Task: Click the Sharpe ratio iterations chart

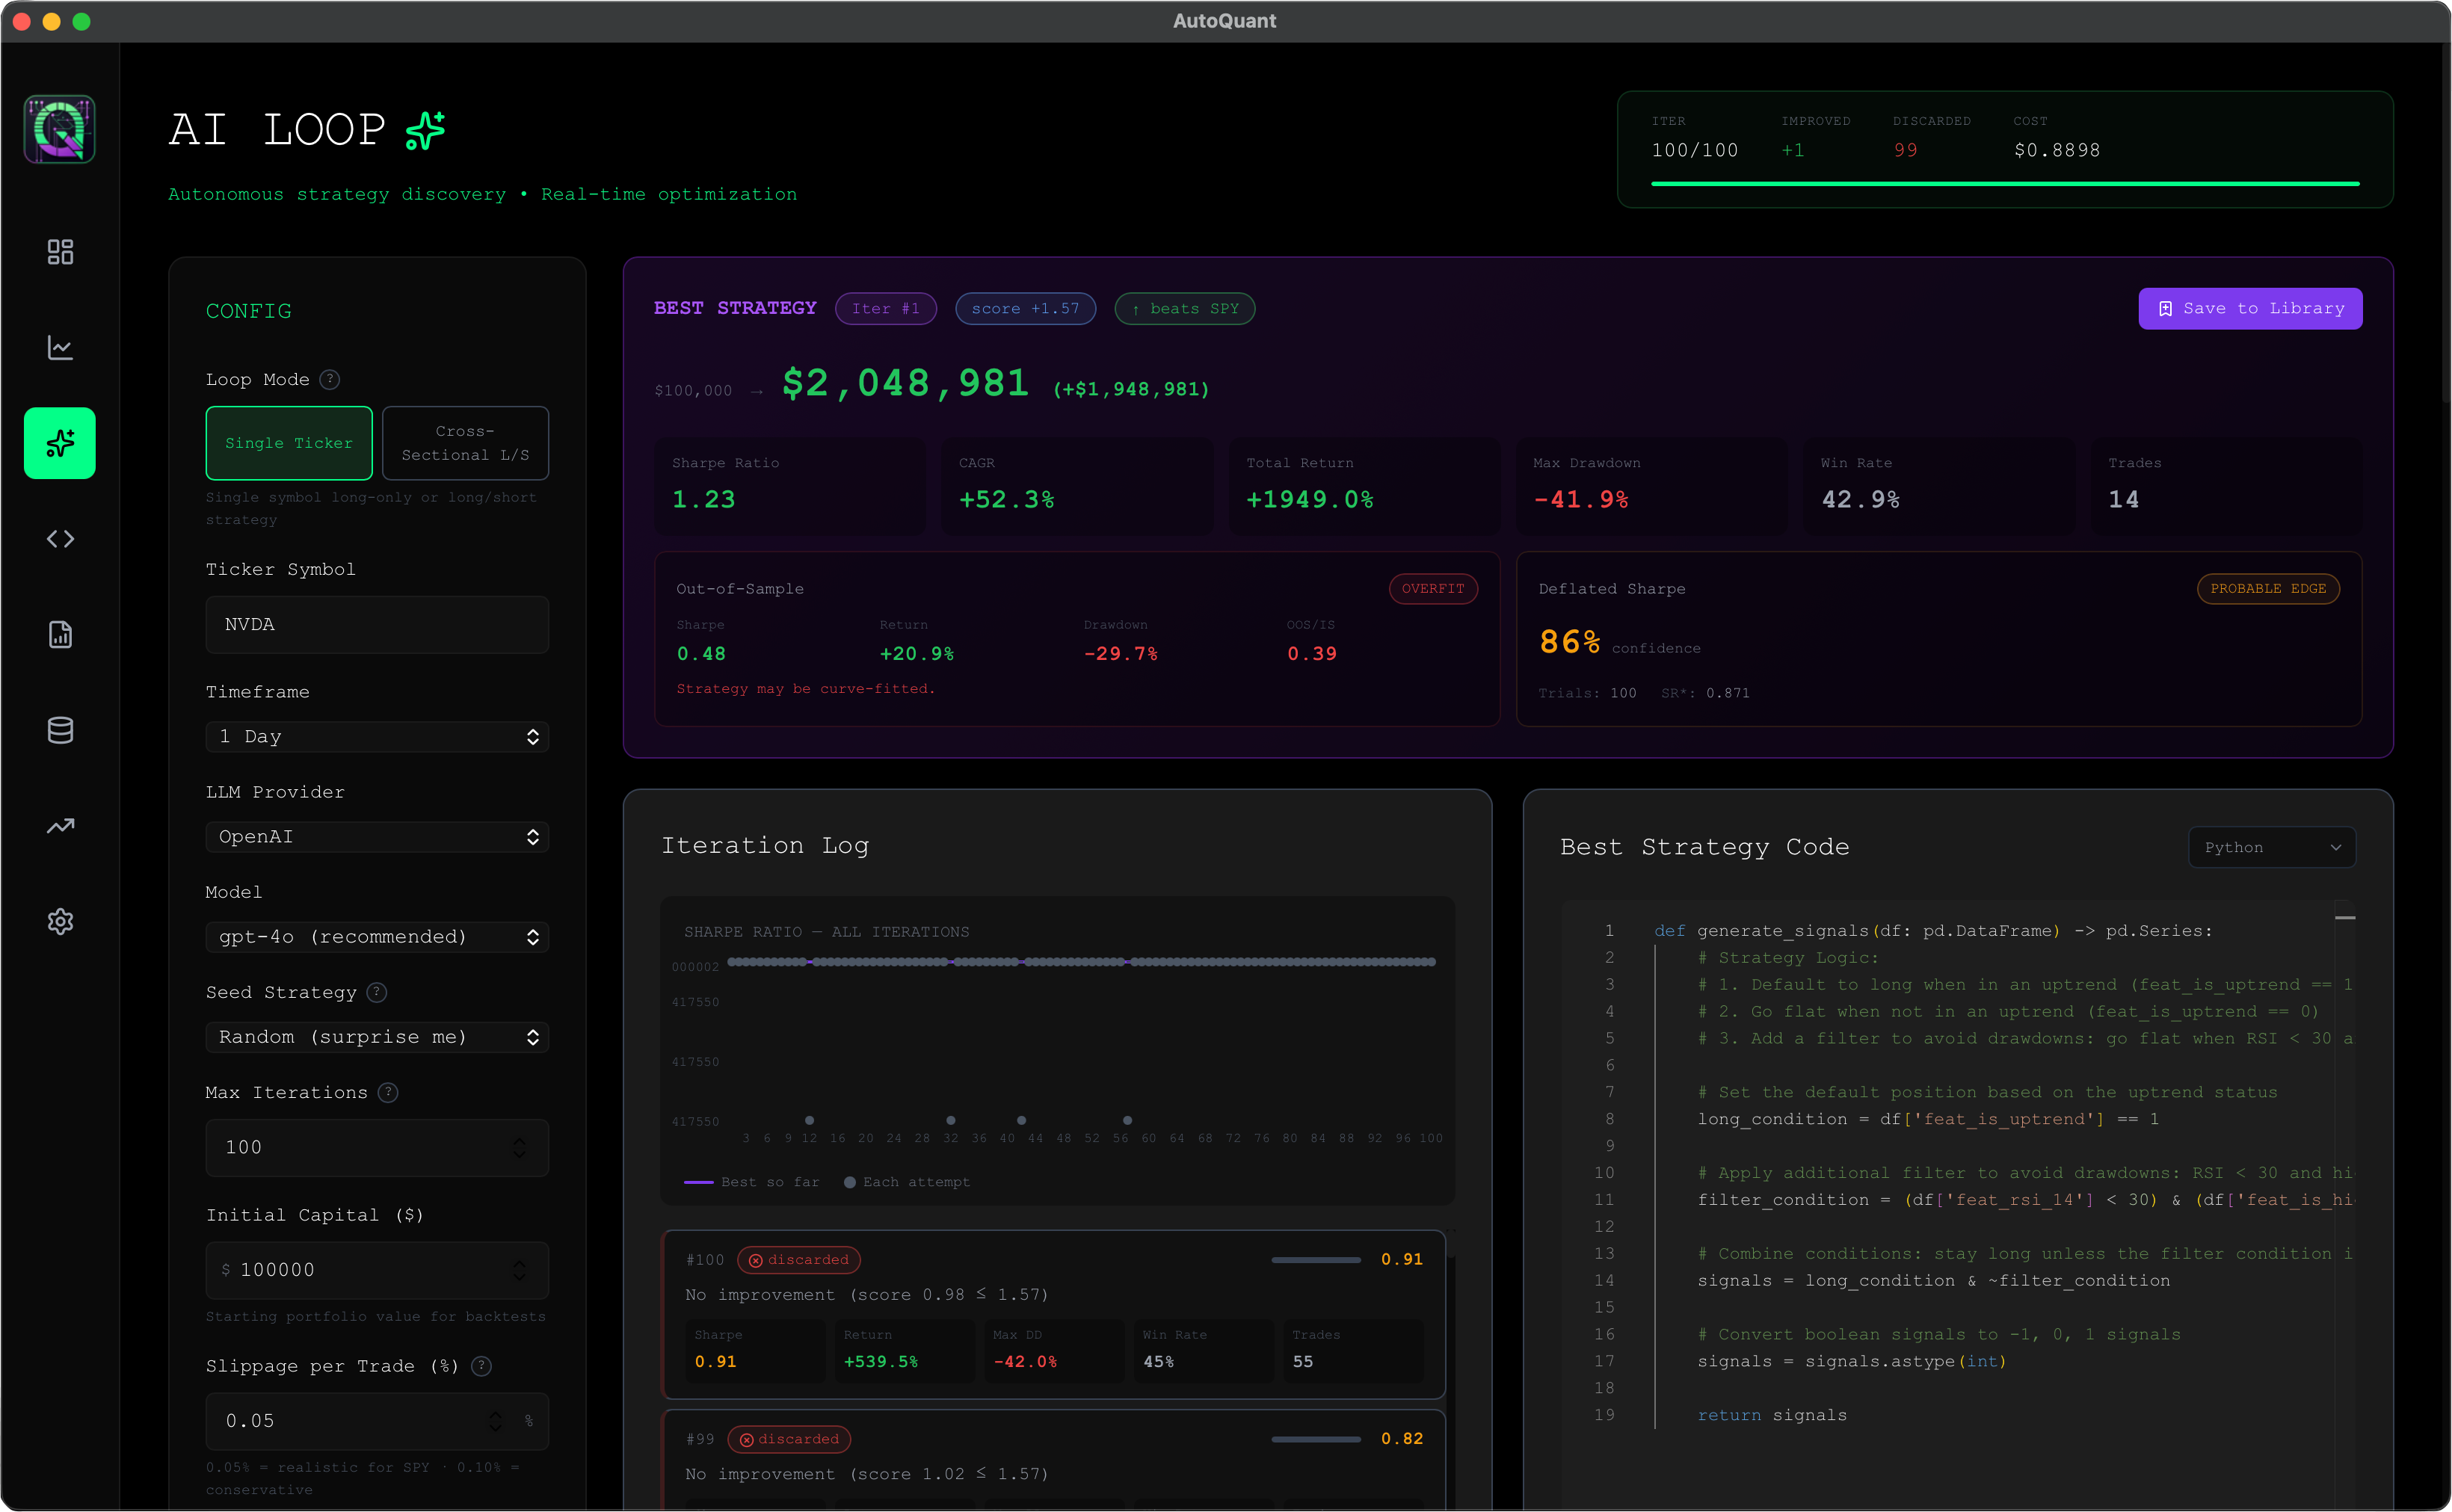Action: click(1057, 1050)
